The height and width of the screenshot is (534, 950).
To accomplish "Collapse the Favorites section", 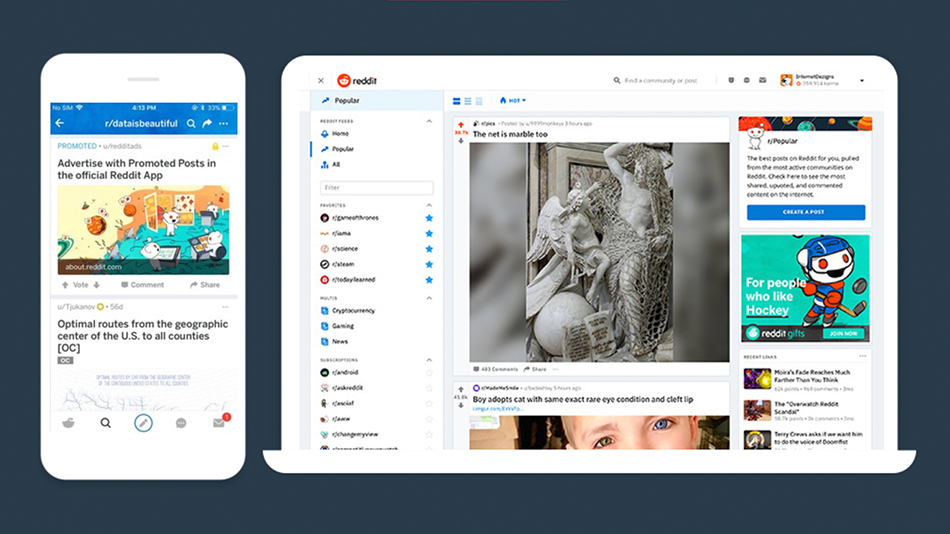I will pyautogui.click(x=429, y=205).
